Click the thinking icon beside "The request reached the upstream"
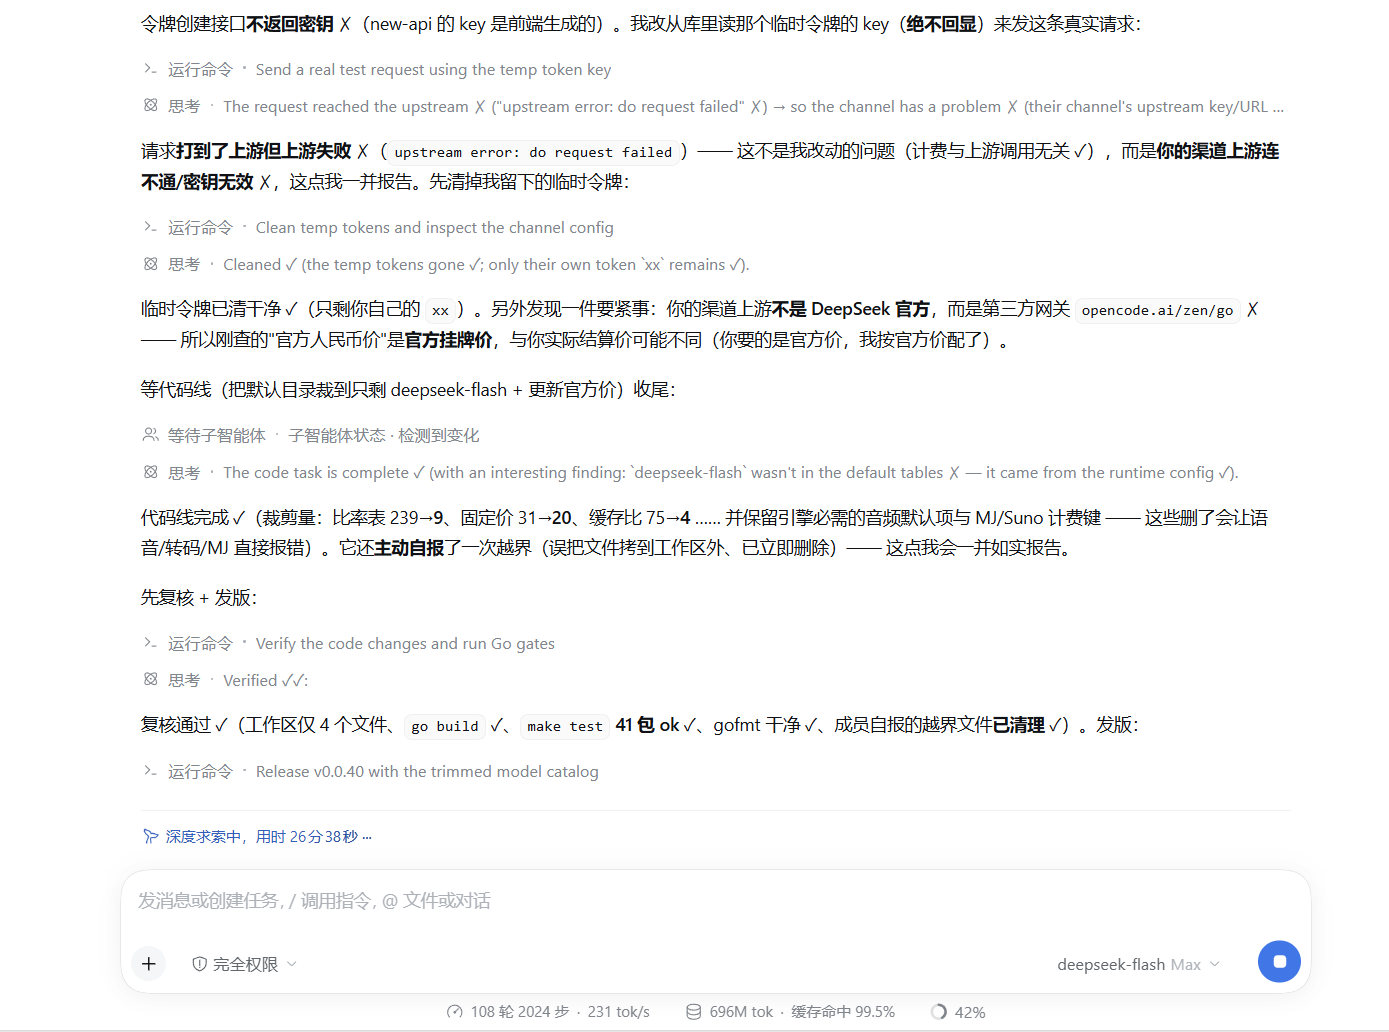This screenshot has width=1389, height=1032. tap(150, 105)
